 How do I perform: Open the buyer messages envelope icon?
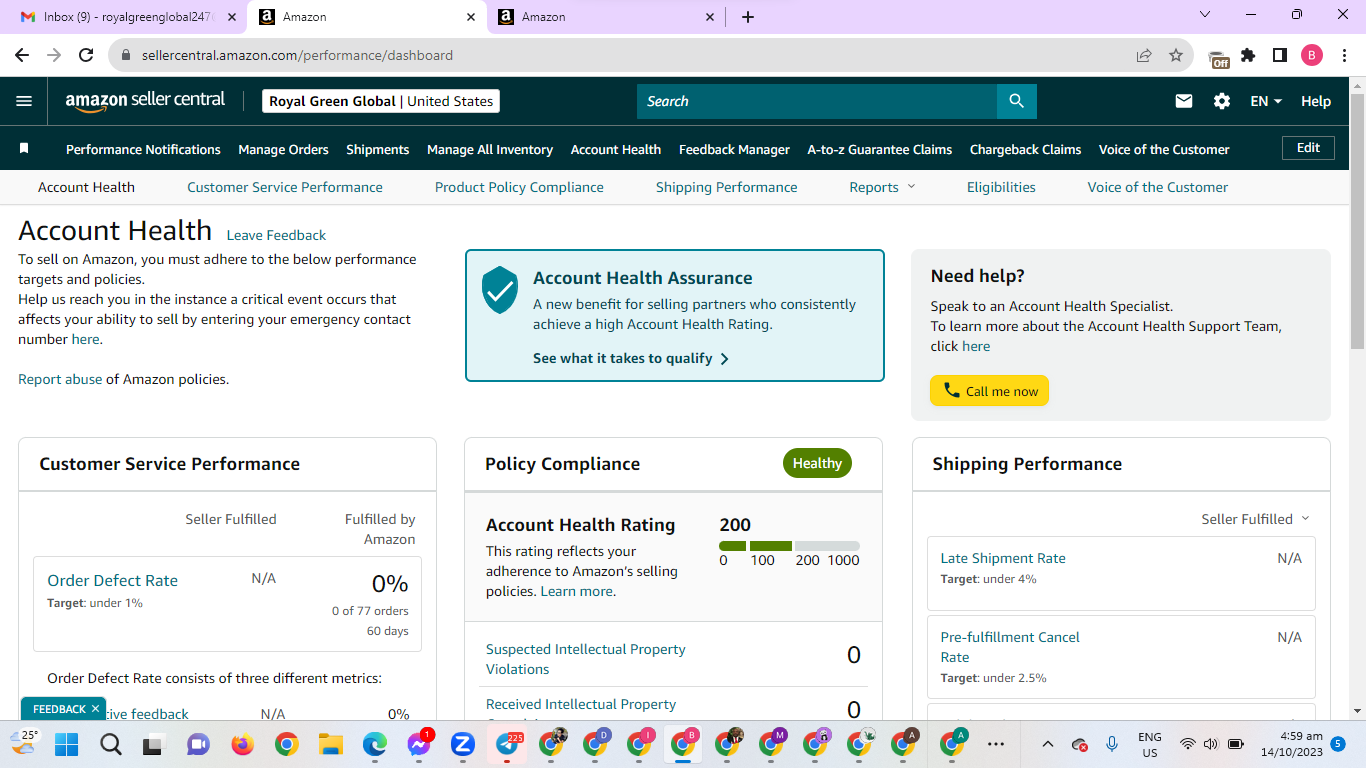click(1184, 101)
